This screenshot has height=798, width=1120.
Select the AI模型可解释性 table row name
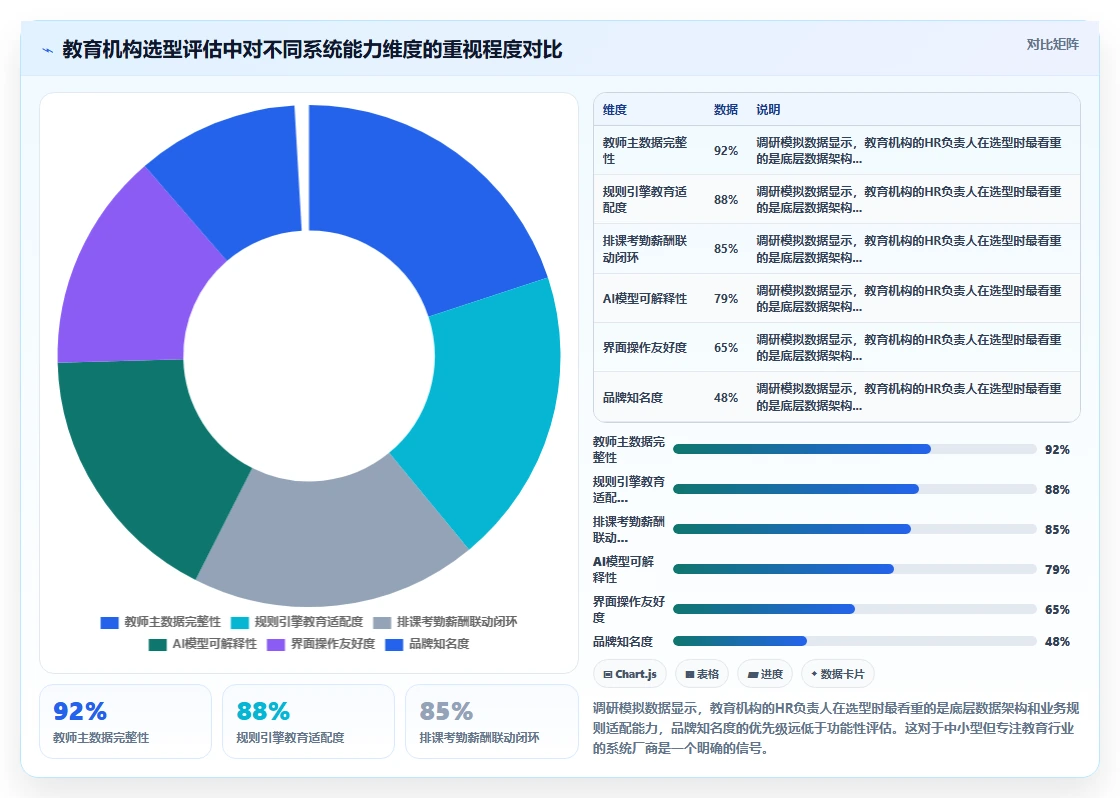645,299
